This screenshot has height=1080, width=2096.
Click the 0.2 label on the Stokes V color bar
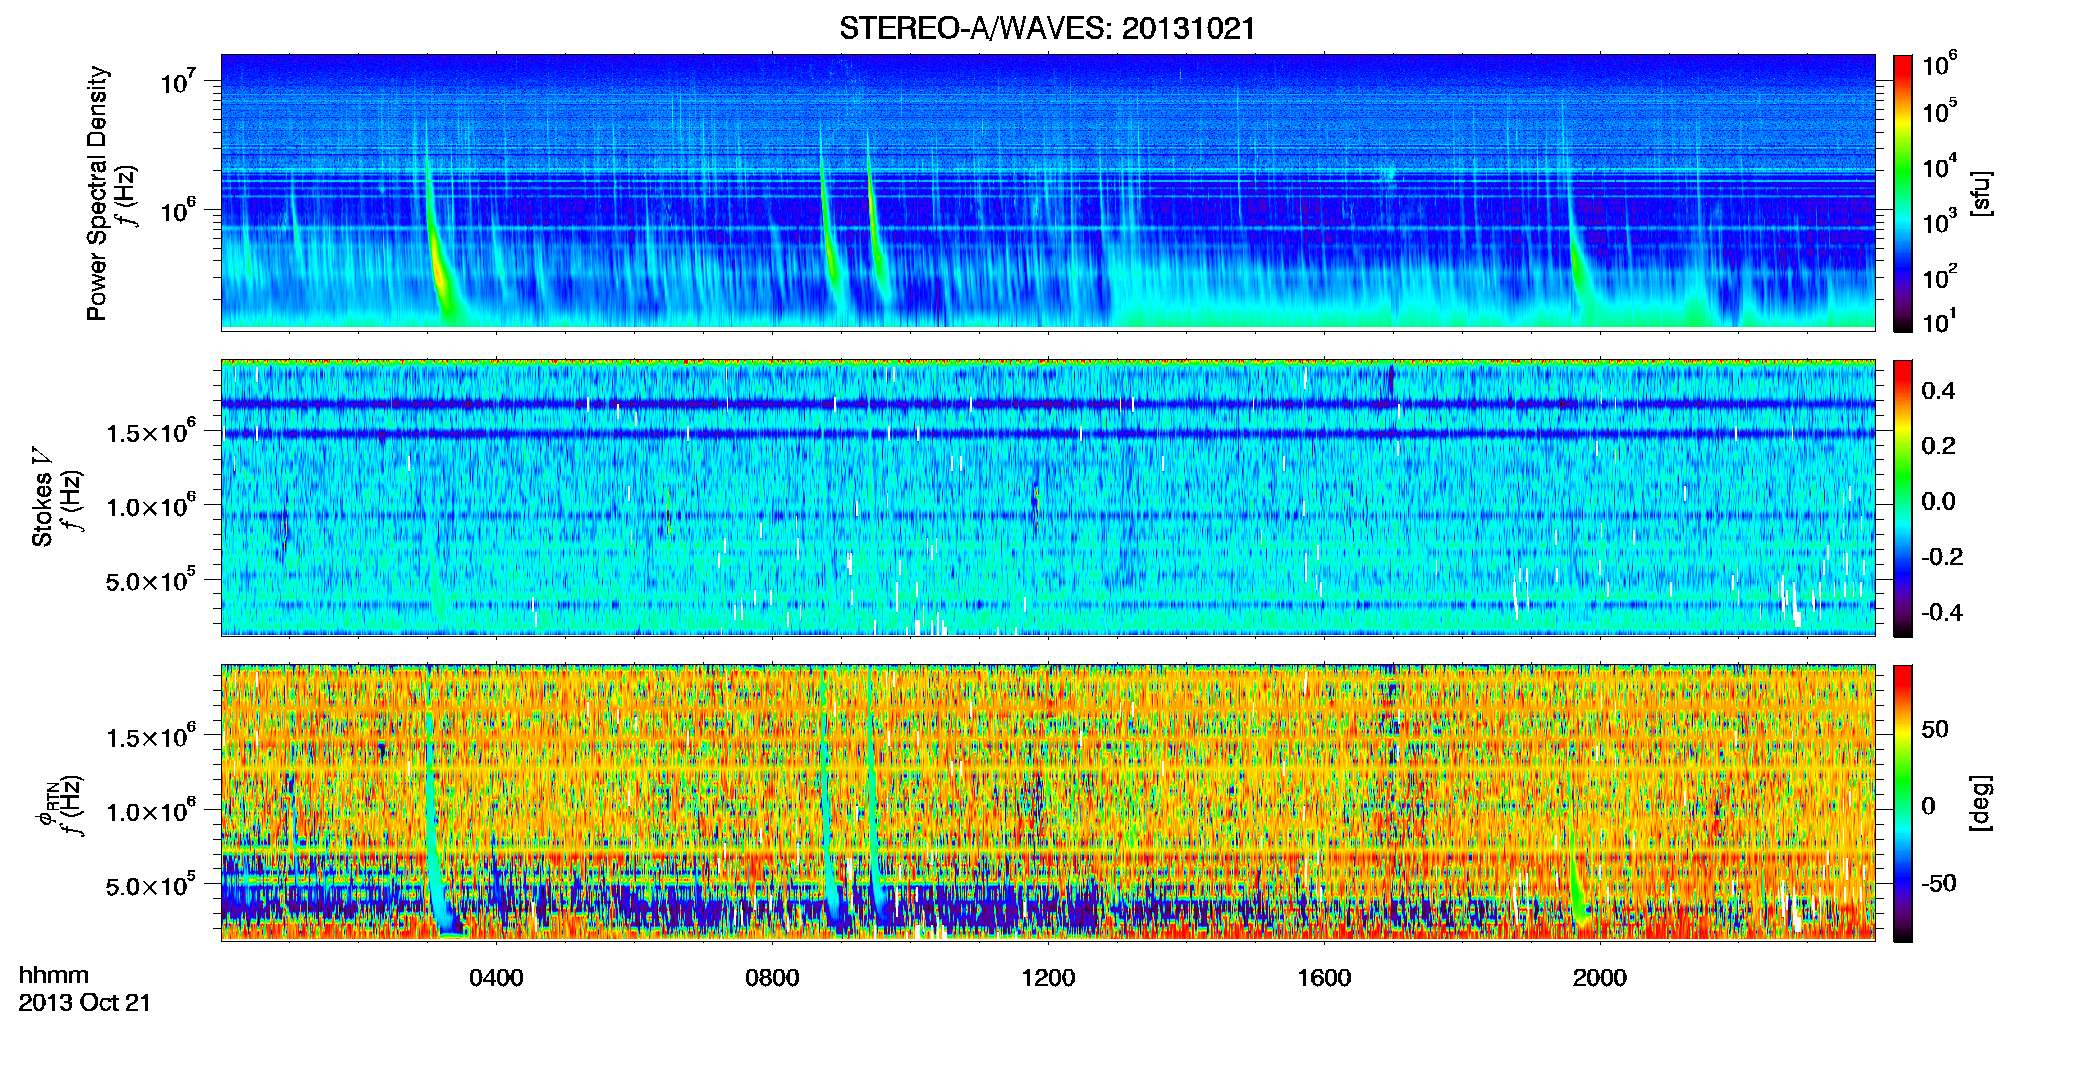click(1938, 446)
